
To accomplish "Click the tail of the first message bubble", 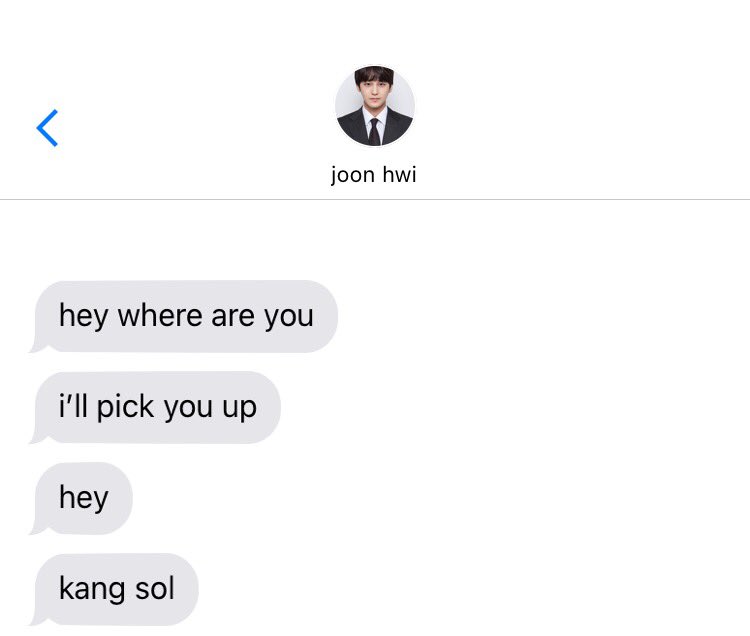I will [x=36, y=348].
